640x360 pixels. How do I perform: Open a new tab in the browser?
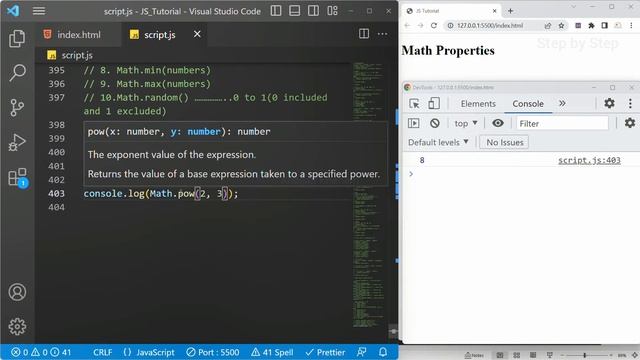[510, 11]
